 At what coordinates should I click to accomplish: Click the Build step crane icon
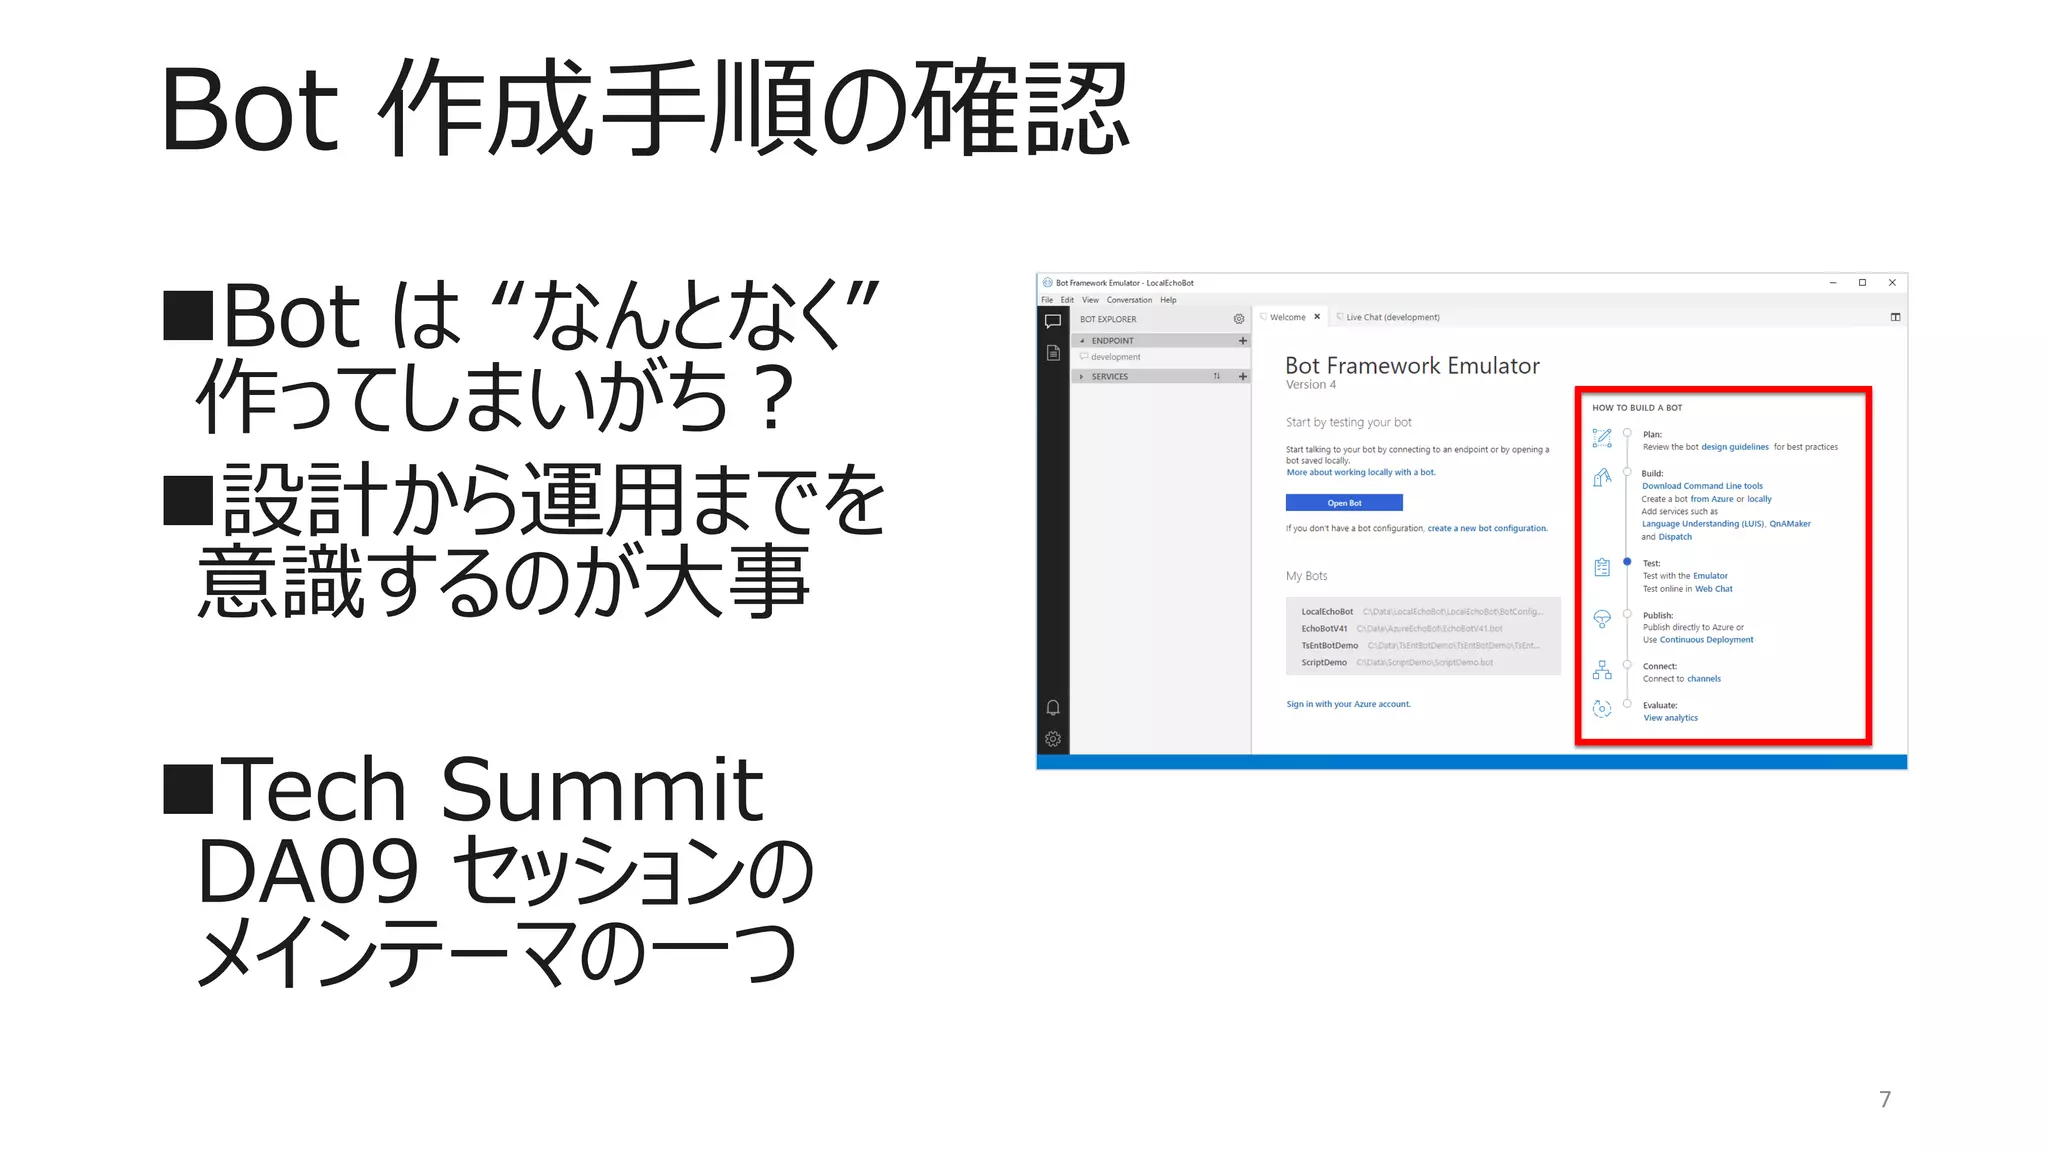click(1602, 477)
